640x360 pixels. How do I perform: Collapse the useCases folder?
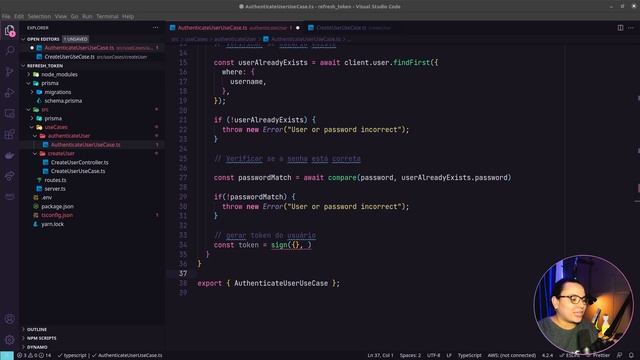(56, 127)
